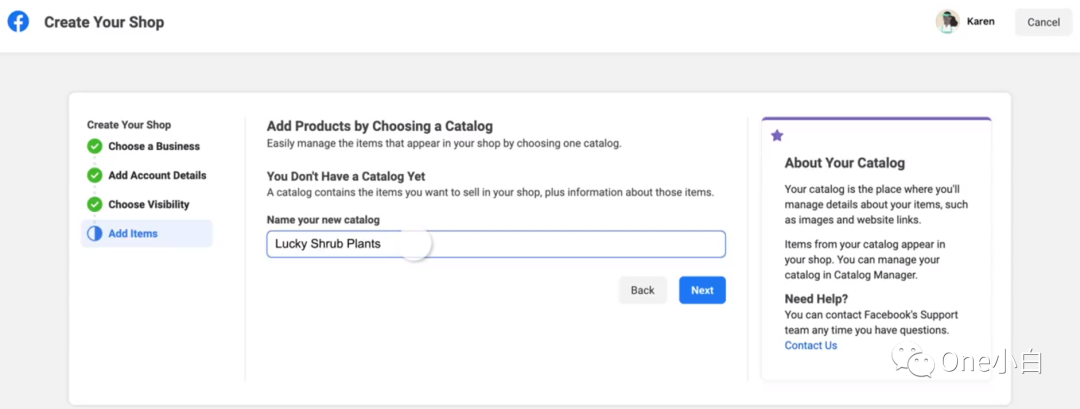Click the Facebook logo icon
Image resolution: width=1080 pixels, height=409 pixels.
point(19,21)
